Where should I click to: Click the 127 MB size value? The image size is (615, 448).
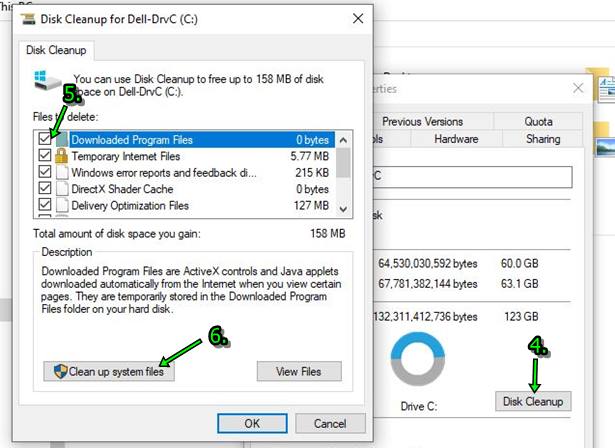click(311, 206)
